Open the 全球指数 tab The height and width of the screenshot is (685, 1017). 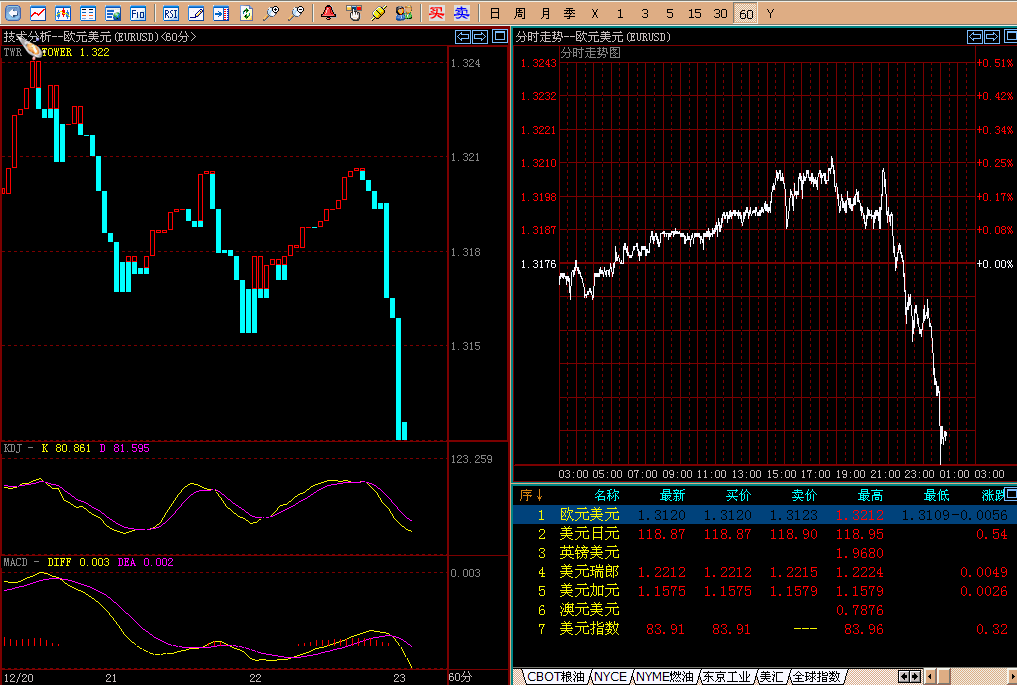point(816,677)
